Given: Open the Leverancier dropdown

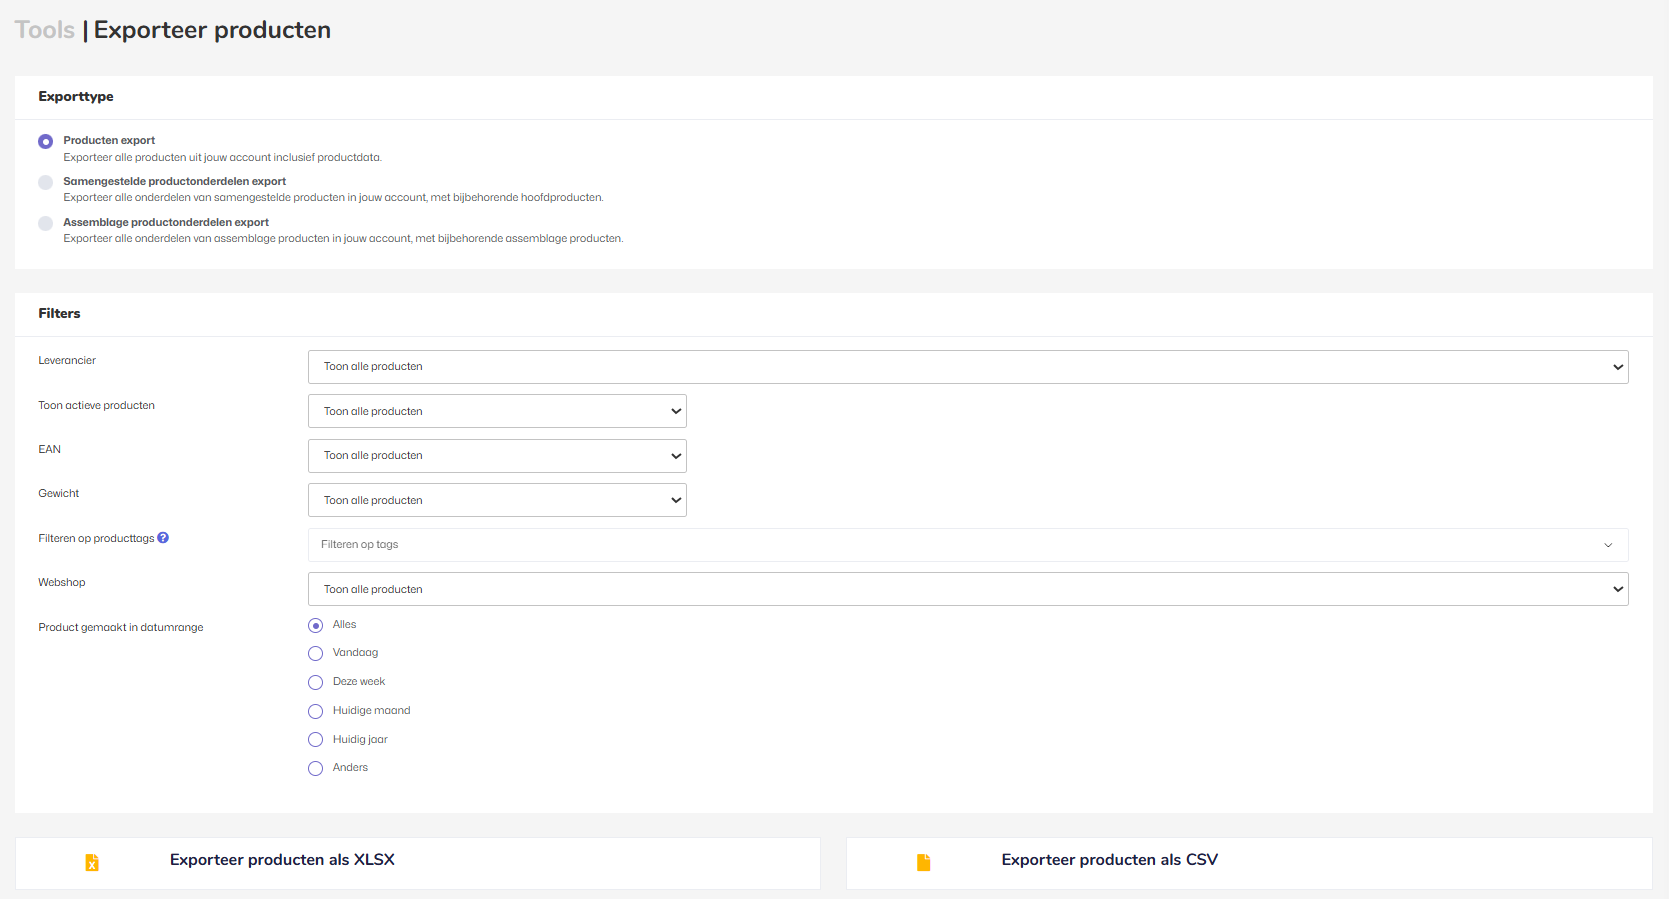Looking at the screenshot, I should click(967, 367).
